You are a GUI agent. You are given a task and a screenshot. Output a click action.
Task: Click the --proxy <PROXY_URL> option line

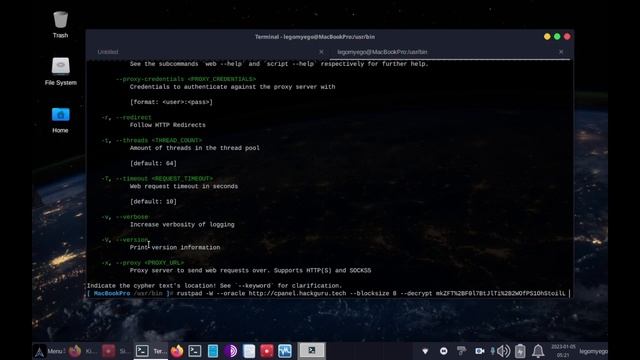[x=143, y=263]
